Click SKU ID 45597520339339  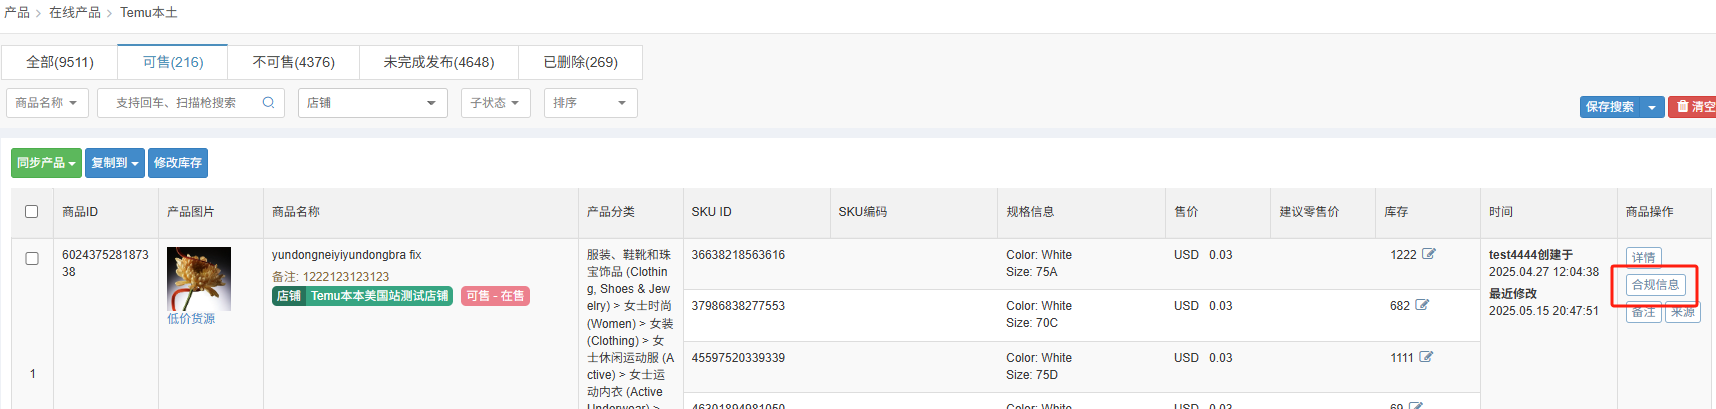click(738, 358)
